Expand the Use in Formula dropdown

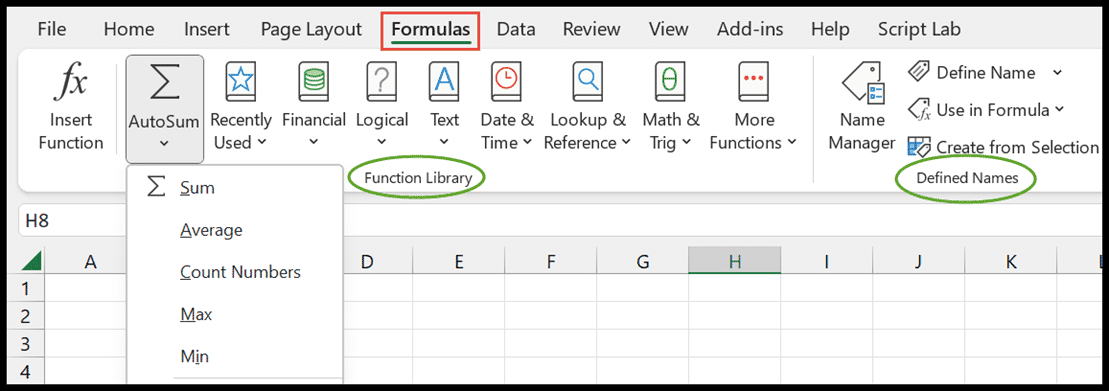point(987,110)
